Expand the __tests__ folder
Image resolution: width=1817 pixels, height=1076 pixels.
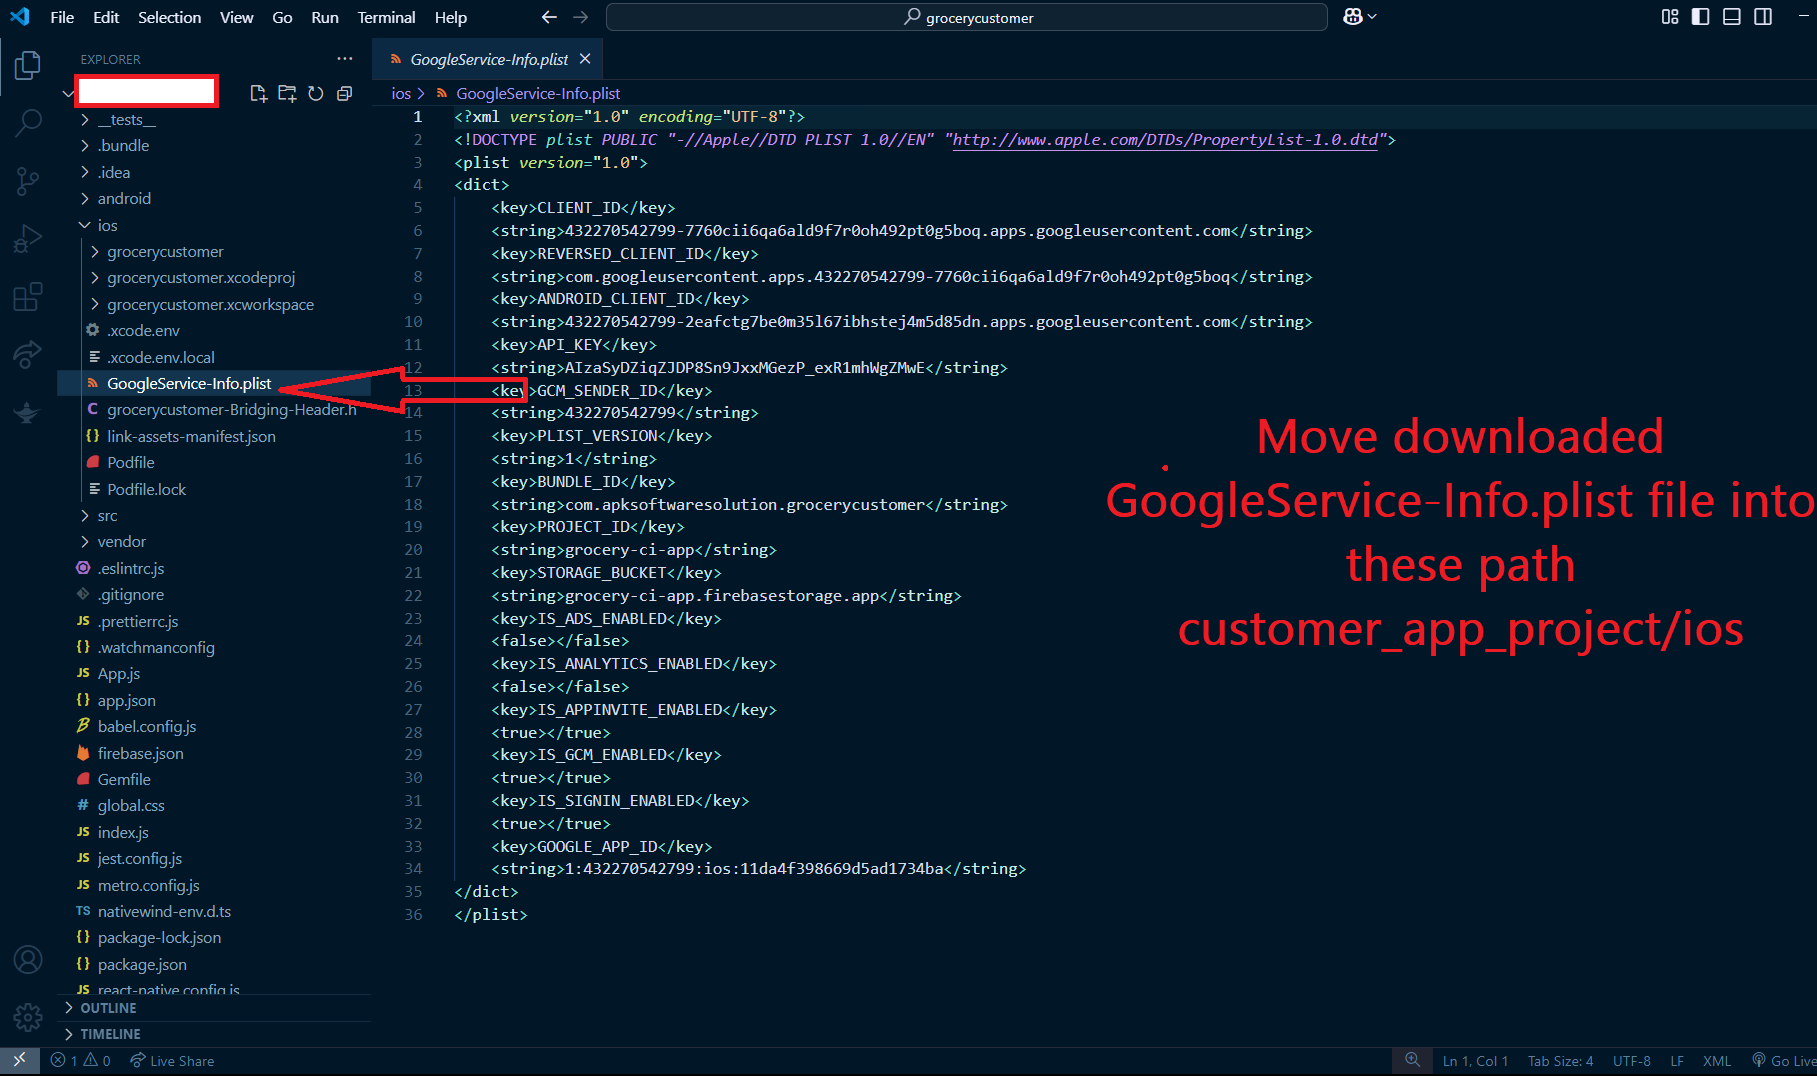click(x=126, y=119)
